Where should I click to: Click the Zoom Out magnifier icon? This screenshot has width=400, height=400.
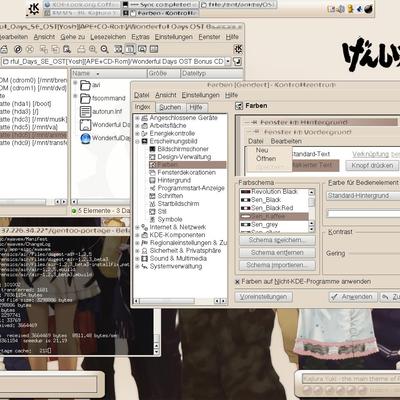pos(105,49)
